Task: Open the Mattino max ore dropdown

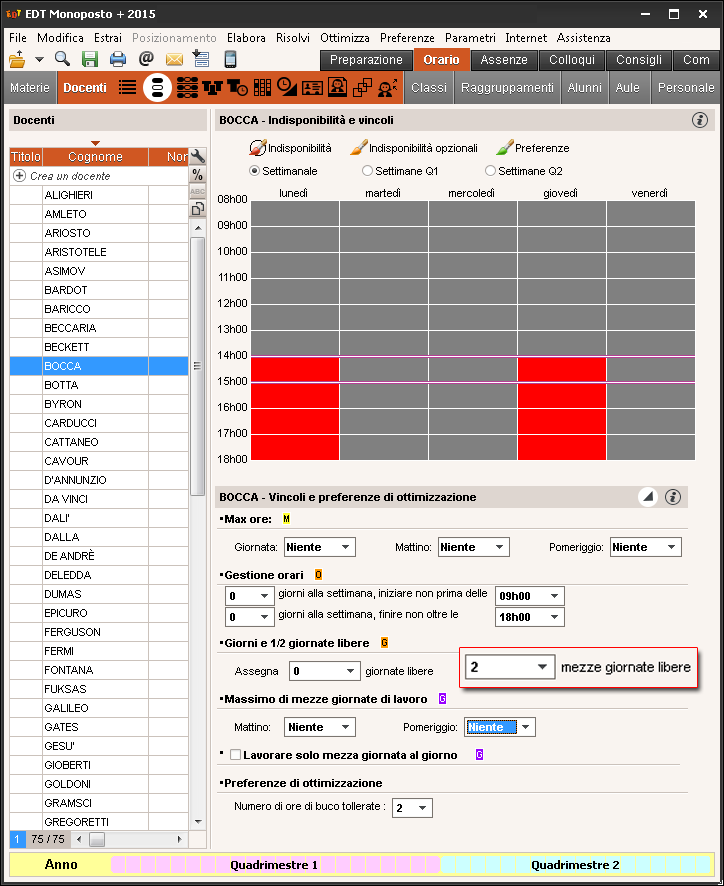Action: point(474,547)
